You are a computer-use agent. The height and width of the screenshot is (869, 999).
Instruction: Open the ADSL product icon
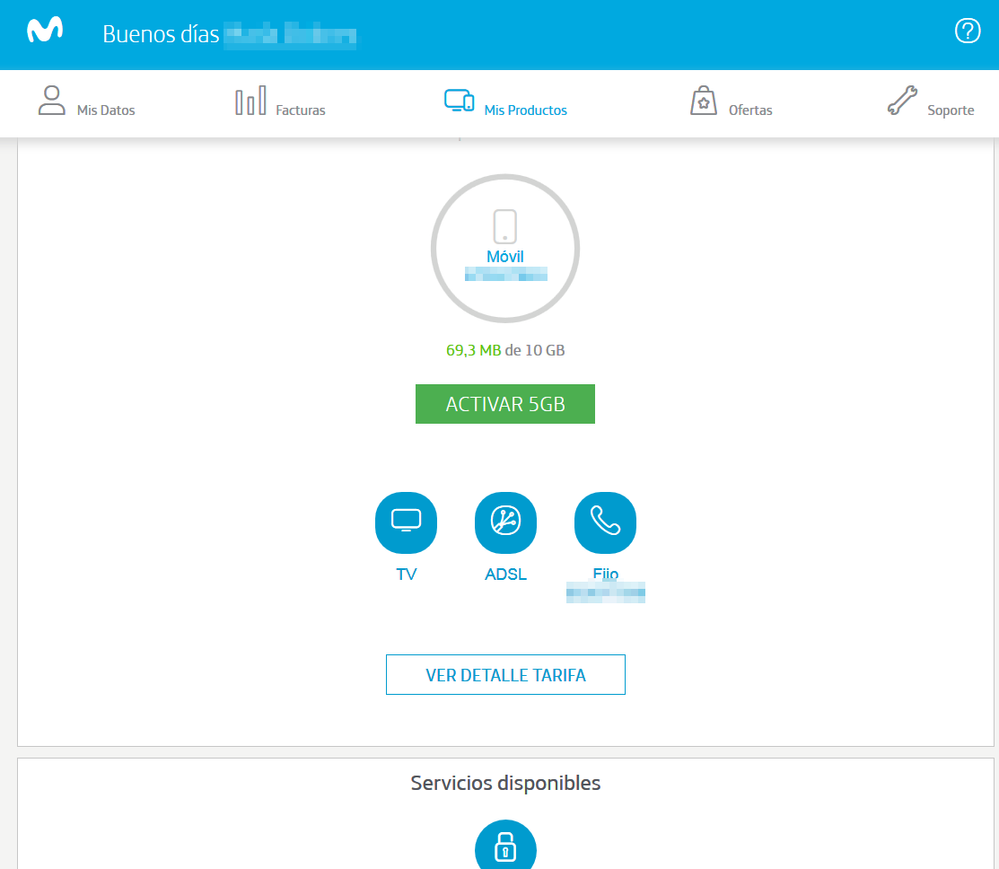(x=505, y=522)
